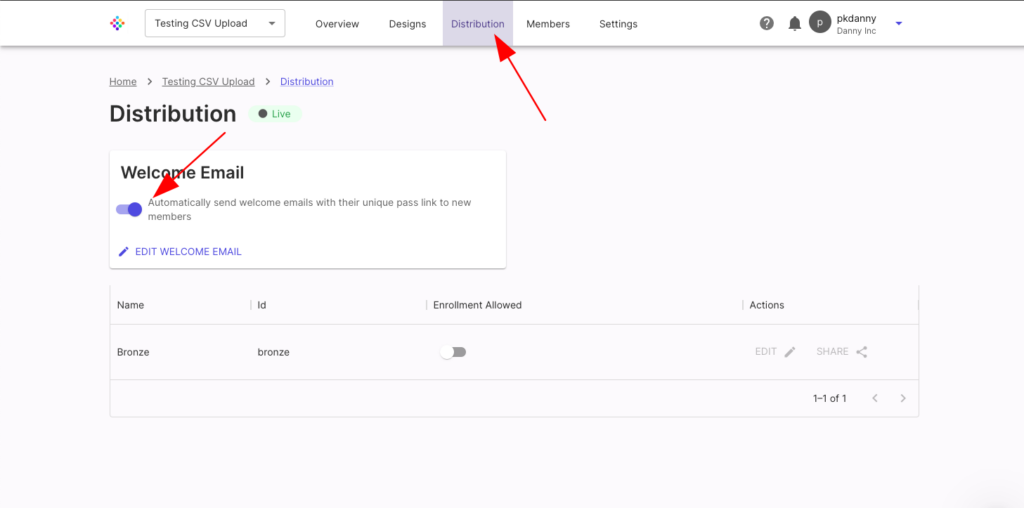Click the Name column header
1024x508 pixels.
131,305
